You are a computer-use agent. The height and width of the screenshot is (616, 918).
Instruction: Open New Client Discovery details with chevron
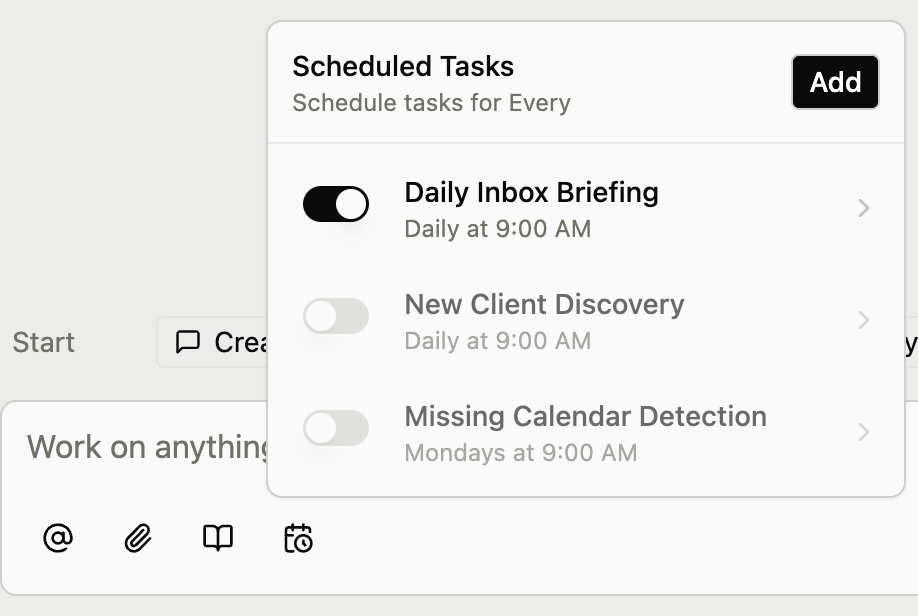864,320
